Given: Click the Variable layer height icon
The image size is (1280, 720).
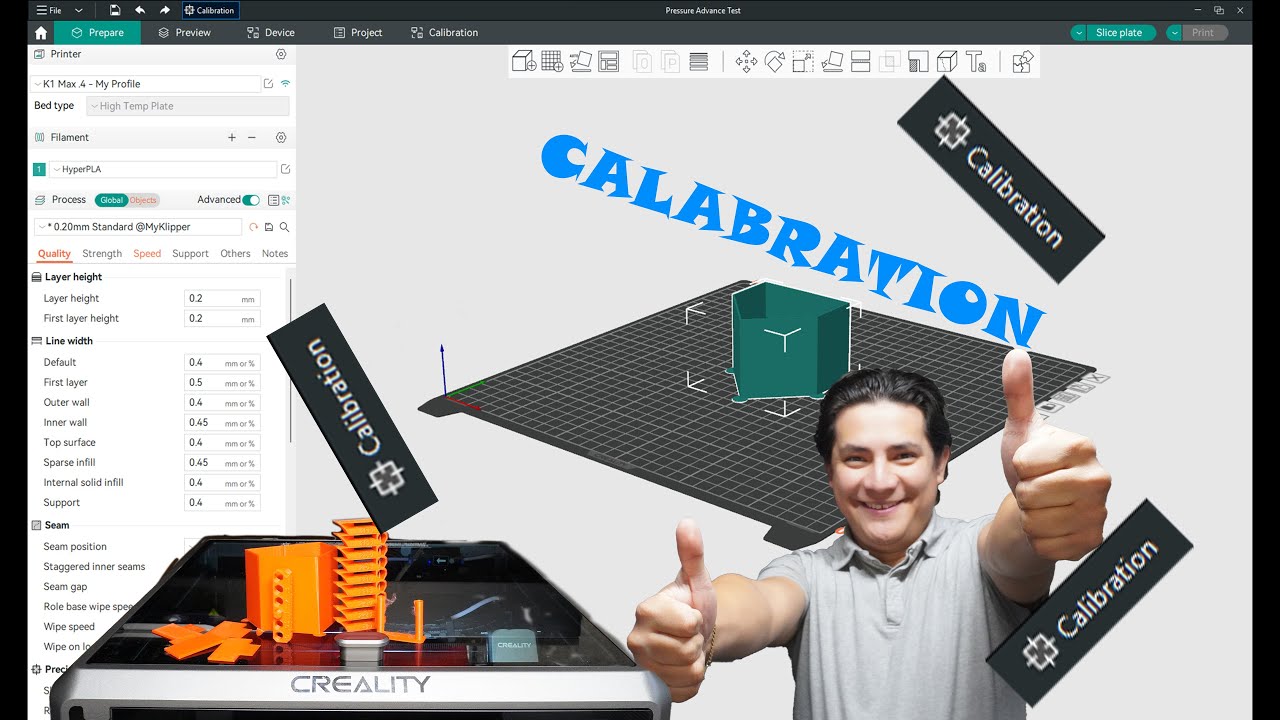Looking at the screenshot, I should coord(699,61).
